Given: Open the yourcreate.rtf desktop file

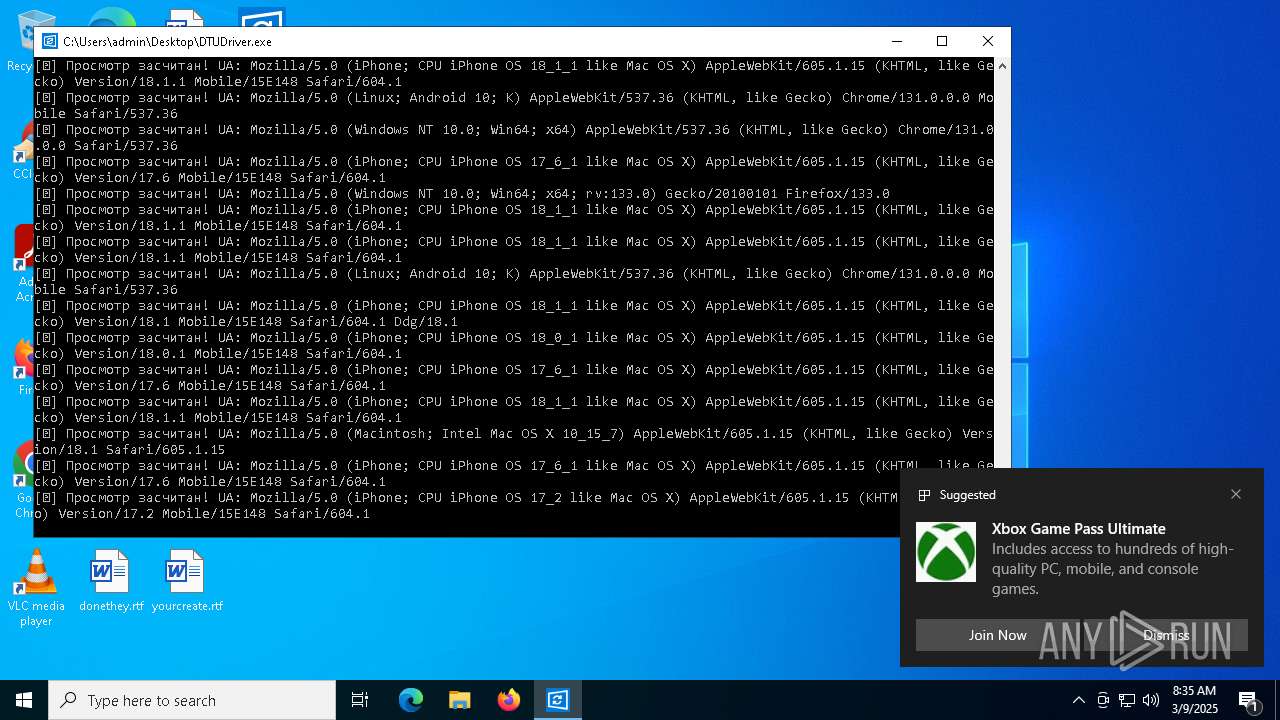Looking at the screenshot, I should 186,581.
